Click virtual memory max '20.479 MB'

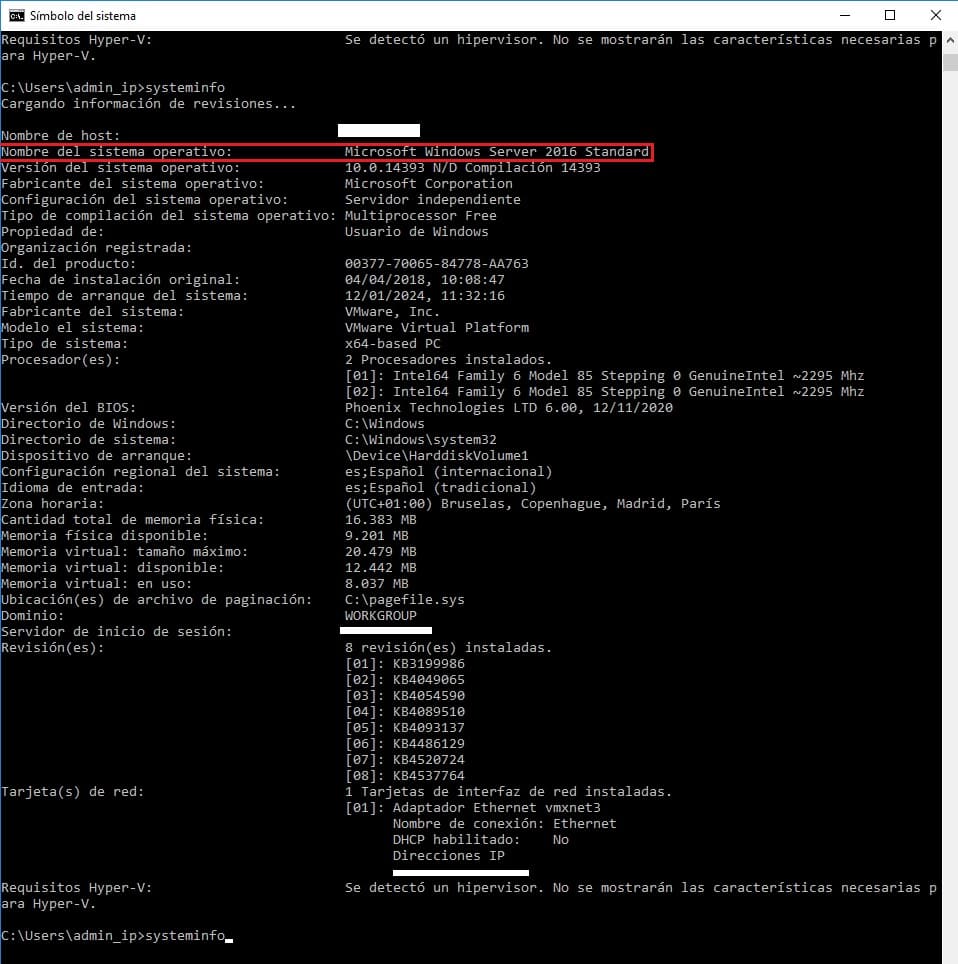pyautogui.click(x=381, y=551)
